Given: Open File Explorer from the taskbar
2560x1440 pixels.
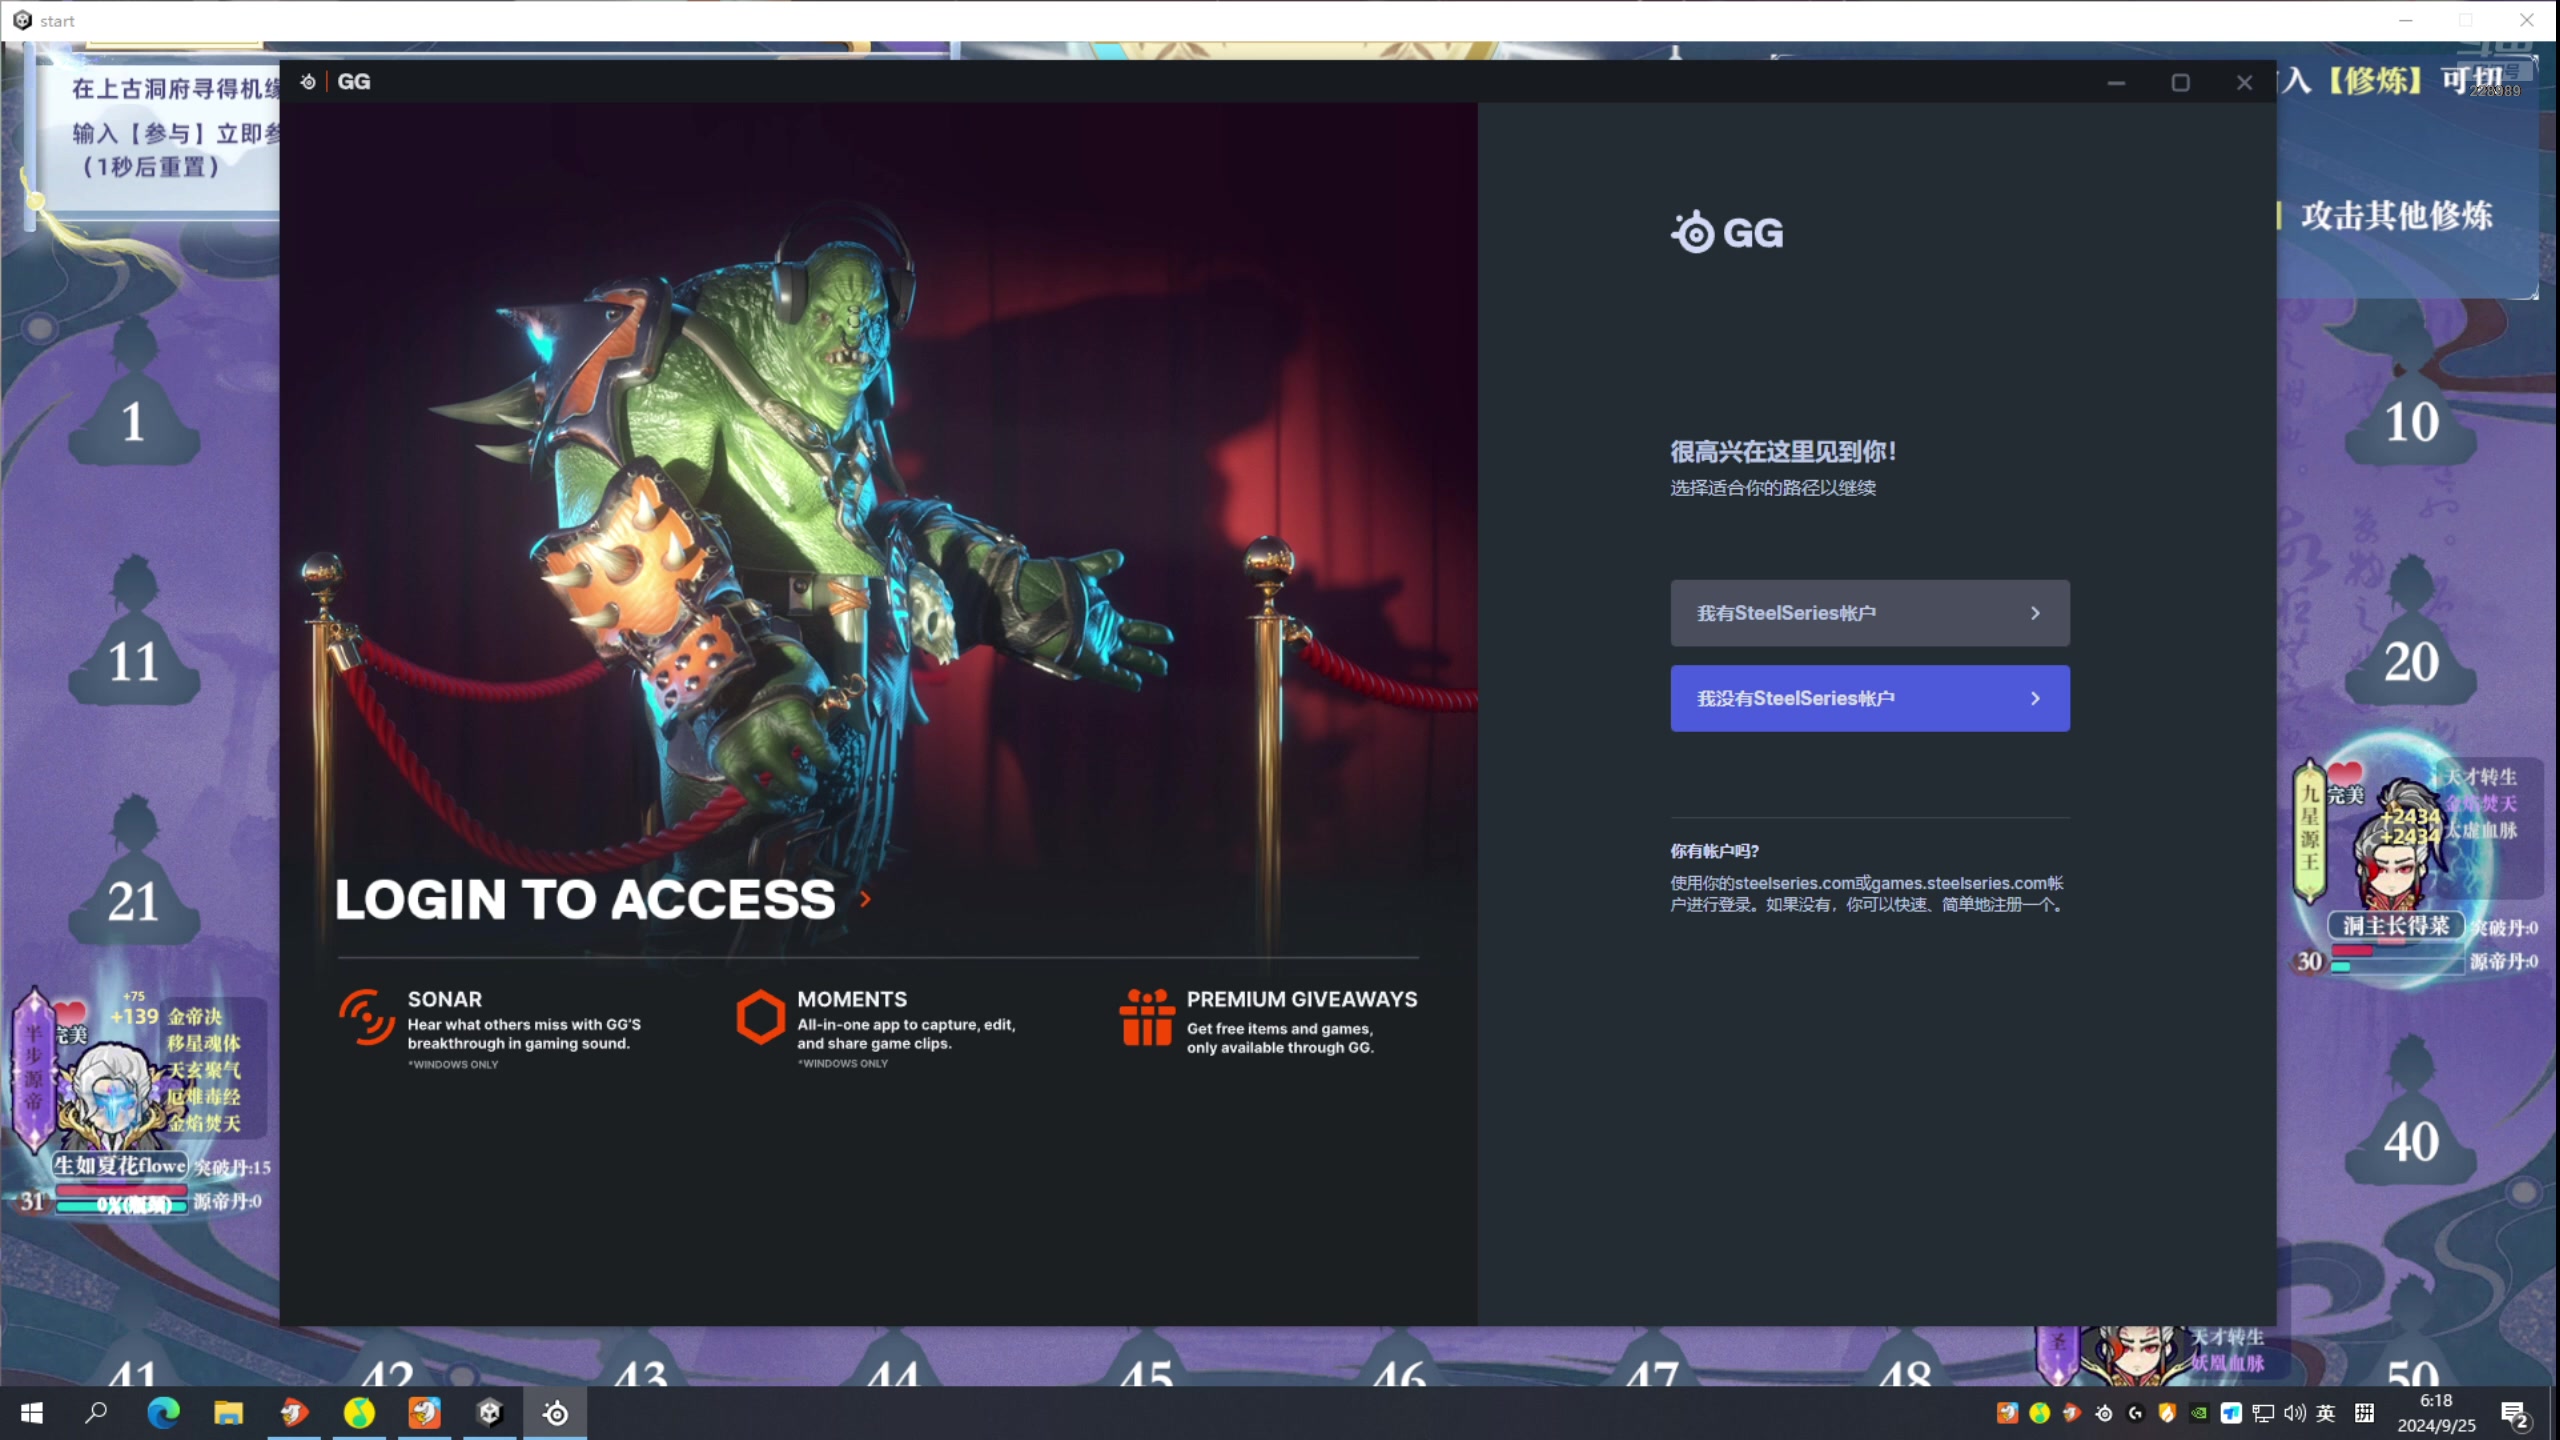Looking at the screenshot, I should [228, 1413].
